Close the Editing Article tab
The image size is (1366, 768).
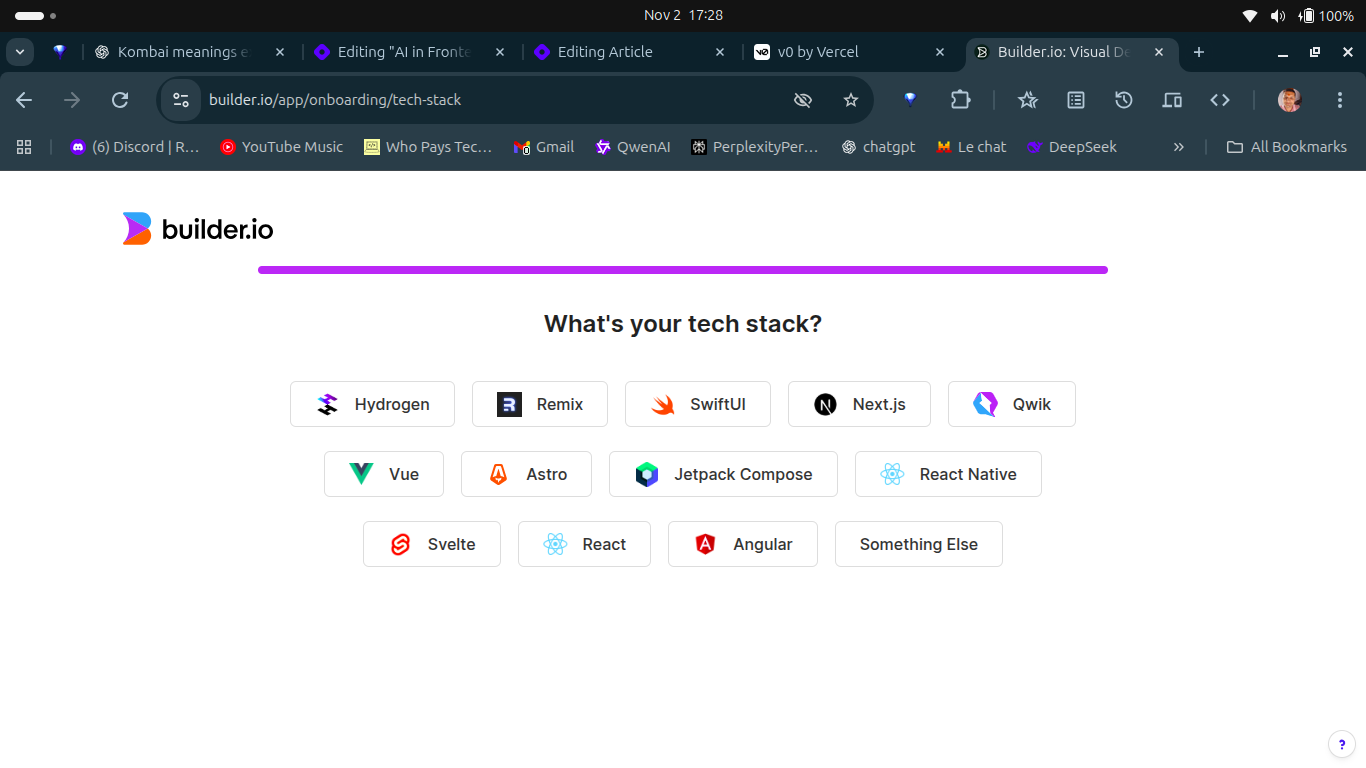pos(720,52)
